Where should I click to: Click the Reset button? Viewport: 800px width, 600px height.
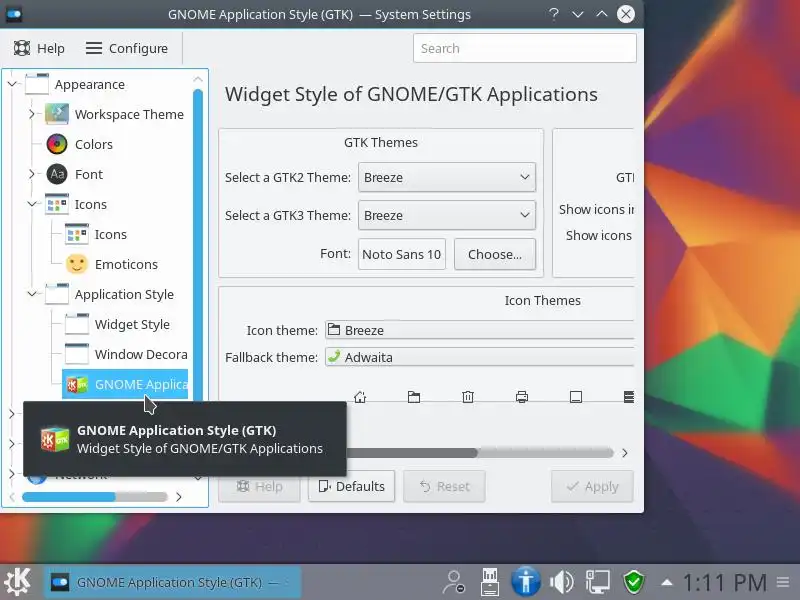coord(444,486)
